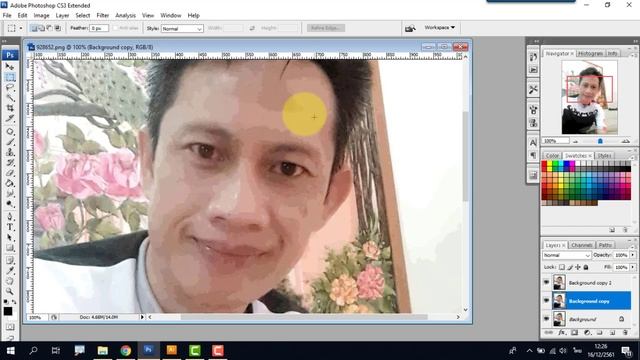The image size is (640, 360).
Task: Switch to the Histogram tab
Action: click(x=590, y=53)
